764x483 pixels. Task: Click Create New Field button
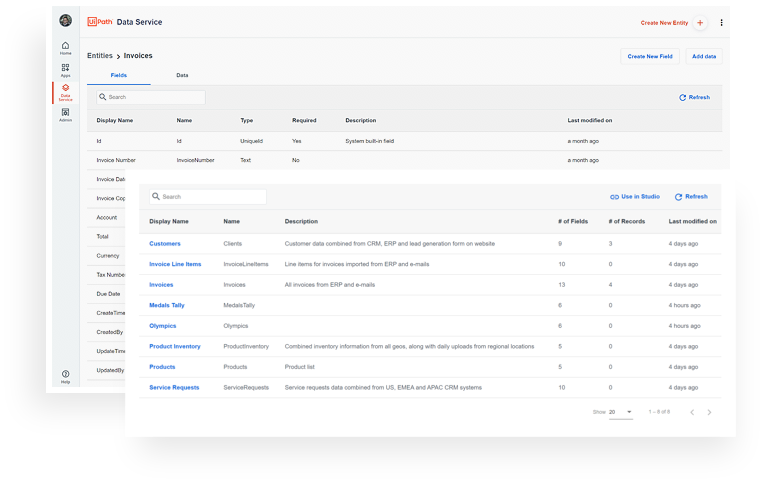point(650,57)
